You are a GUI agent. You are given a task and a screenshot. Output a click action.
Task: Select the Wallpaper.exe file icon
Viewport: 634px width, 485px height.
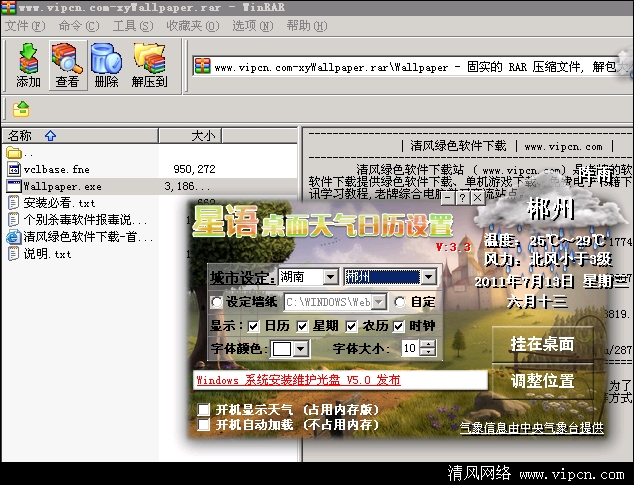coord(14,186)
